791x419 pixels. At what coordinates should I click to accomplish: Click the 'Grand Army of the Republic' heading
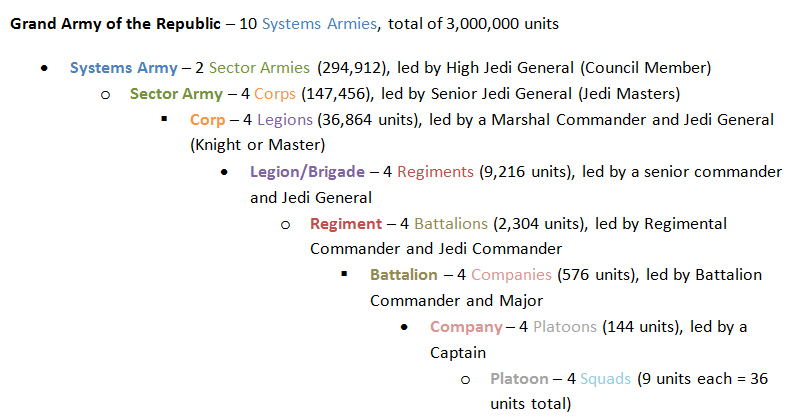tap(116, 24)
